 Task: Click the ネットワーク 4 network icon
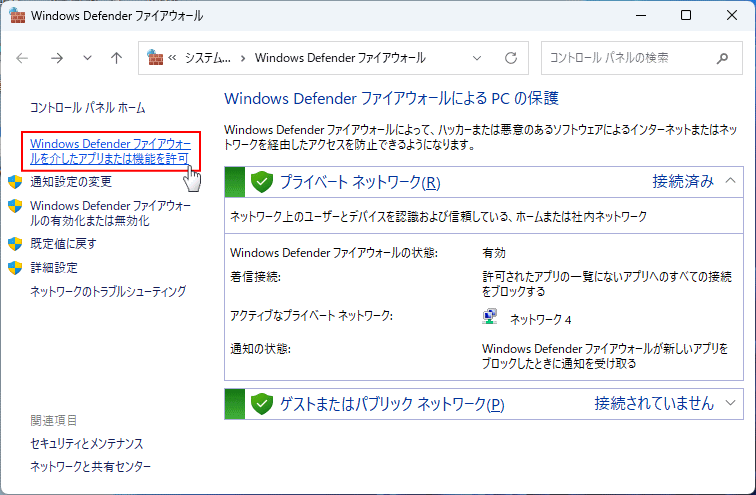pos(490,317)
